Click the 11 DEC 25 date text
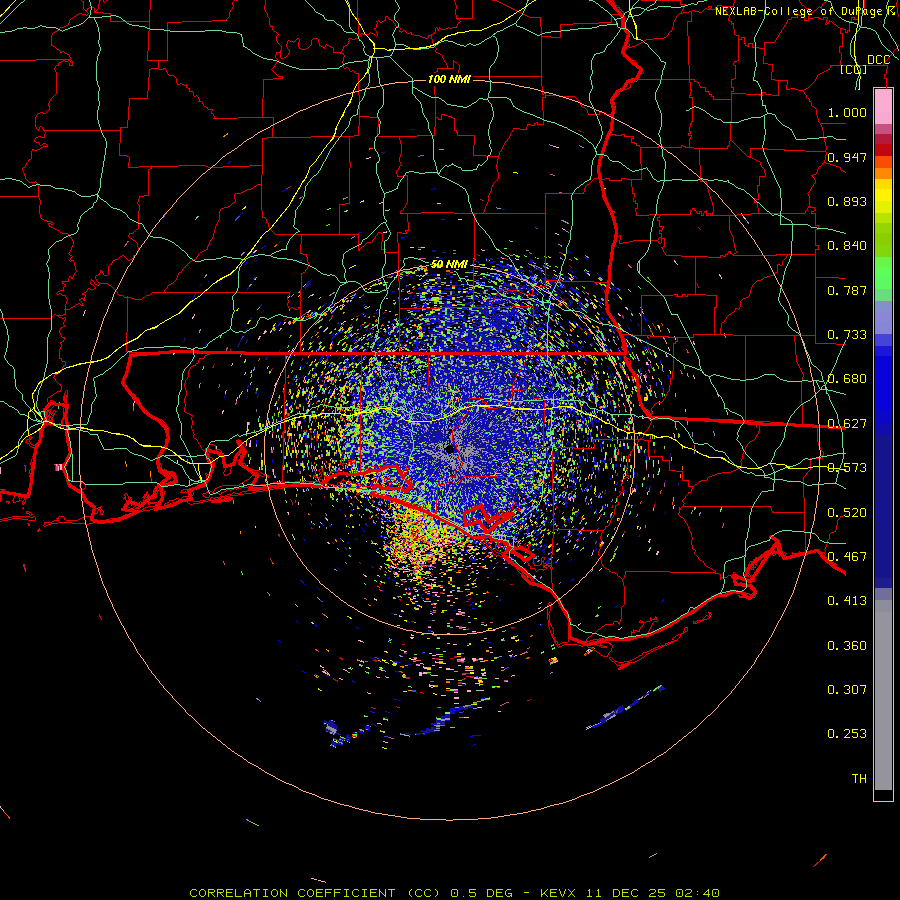Screen dimensions: 900x900 click(x=627, y=893)
